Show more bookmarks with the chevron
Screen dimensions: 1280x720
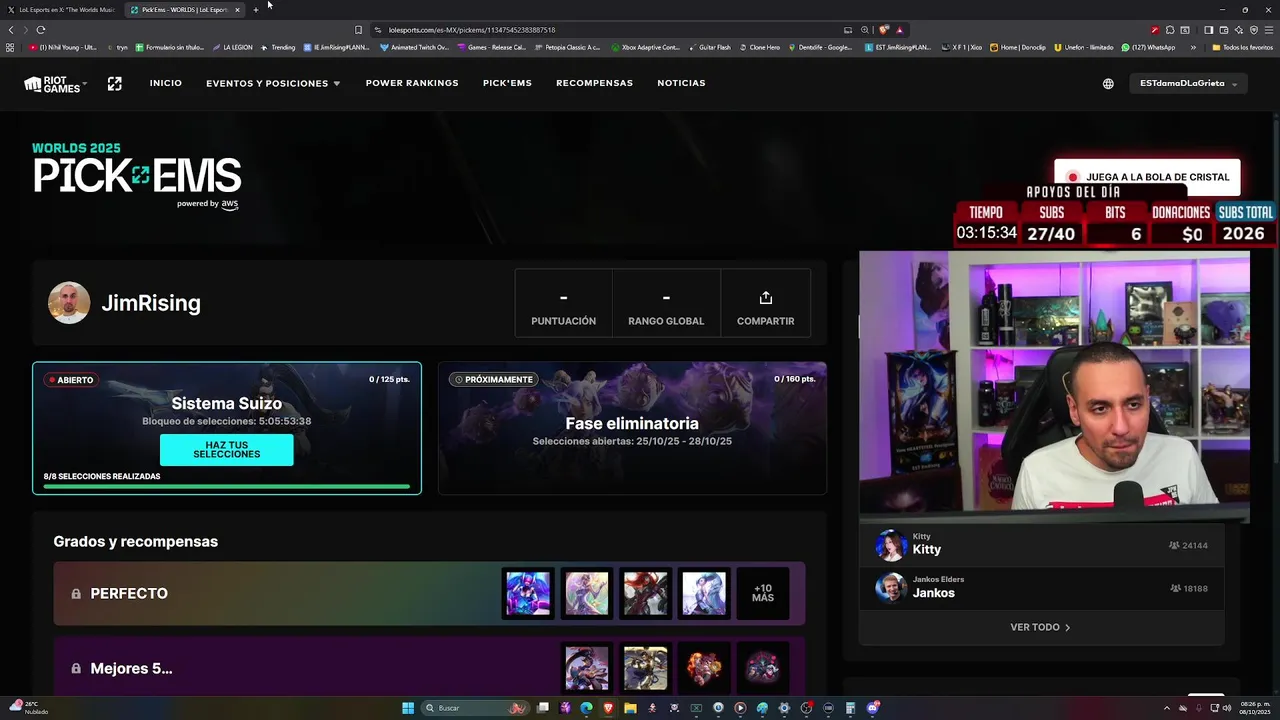[x=1193, y=47]
